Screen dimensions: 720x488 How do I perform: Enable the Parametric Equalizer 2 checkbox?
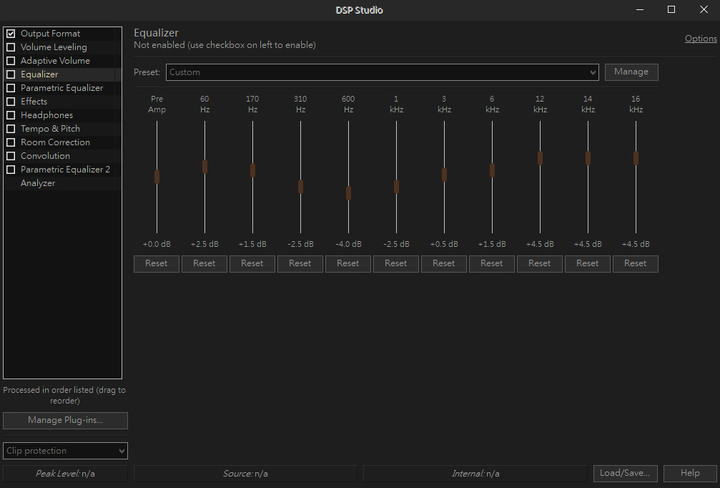tap(11, 169)
